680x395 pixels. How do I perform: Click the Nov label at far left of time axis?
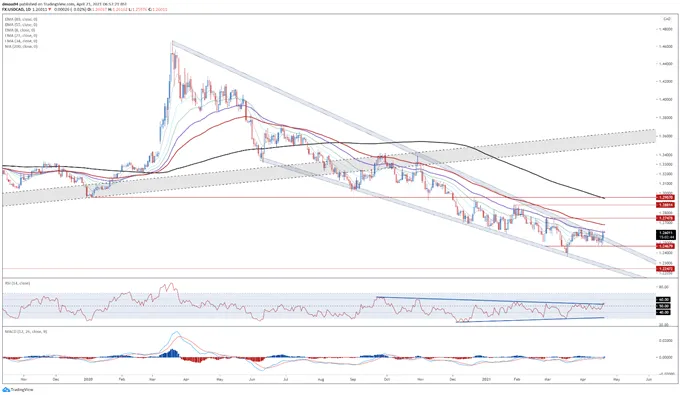[23, 379]
